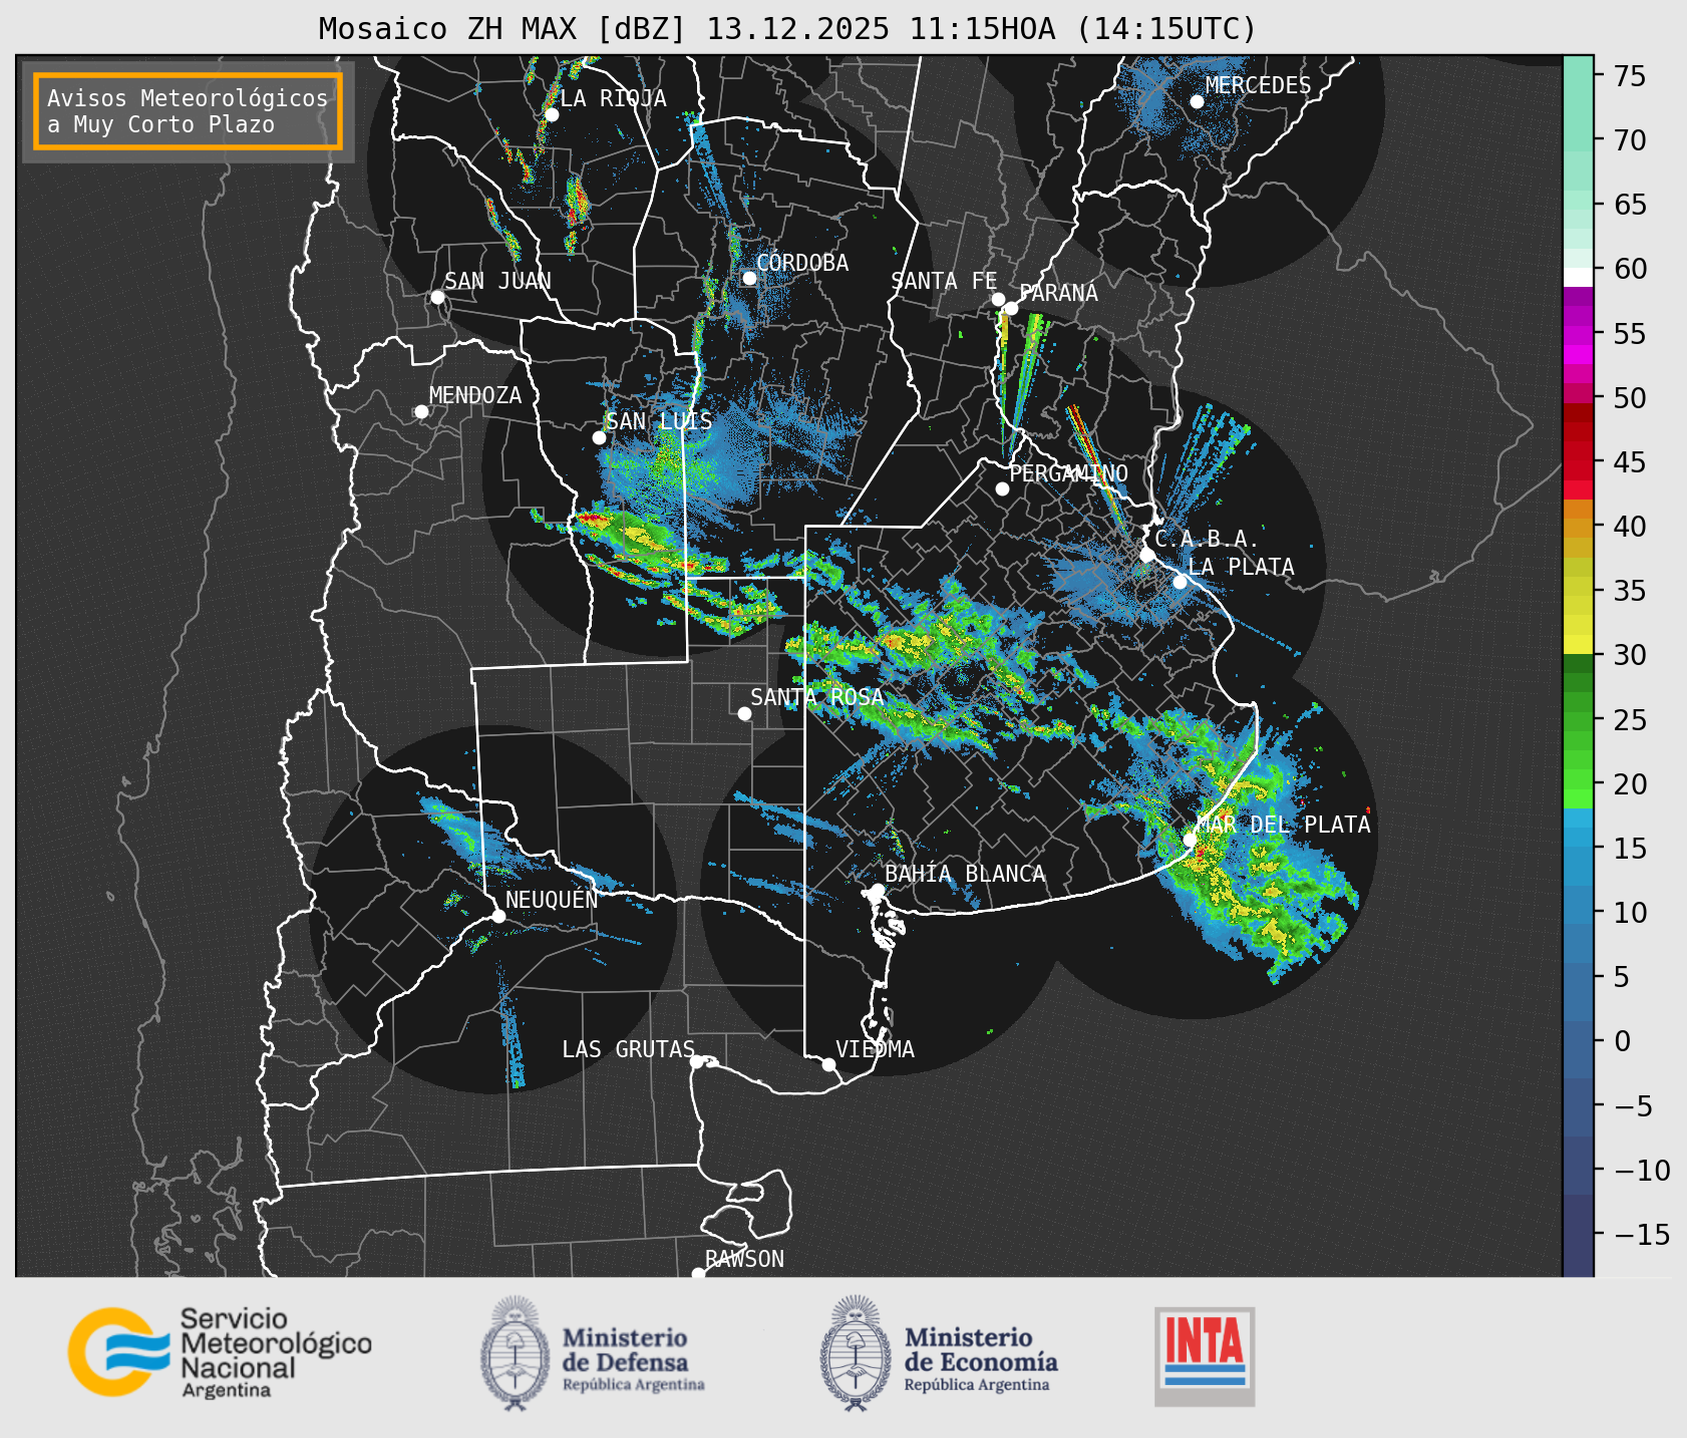
Task: Click the 0 value on the color scale
Action: [1622, 1041]
